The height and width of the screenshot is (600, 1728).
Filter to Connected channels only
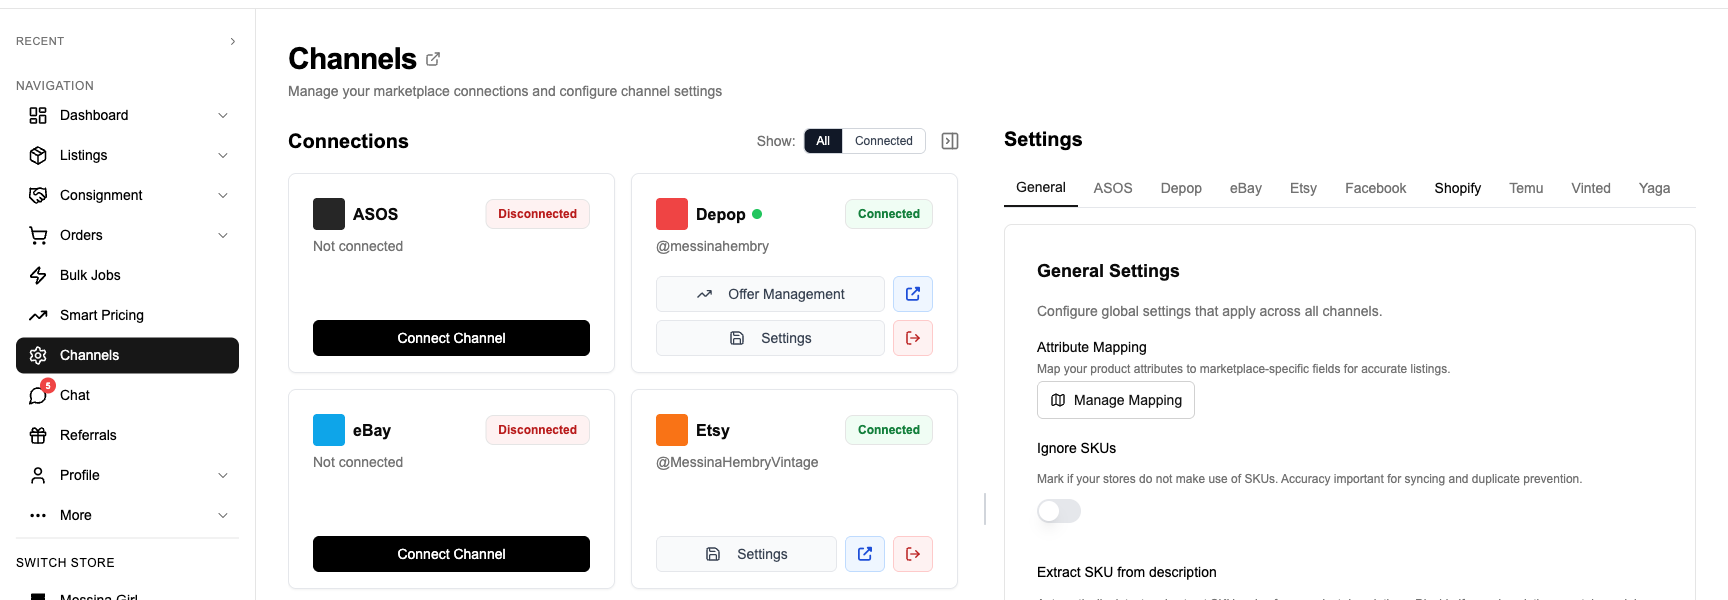click(x=883, y=141)
